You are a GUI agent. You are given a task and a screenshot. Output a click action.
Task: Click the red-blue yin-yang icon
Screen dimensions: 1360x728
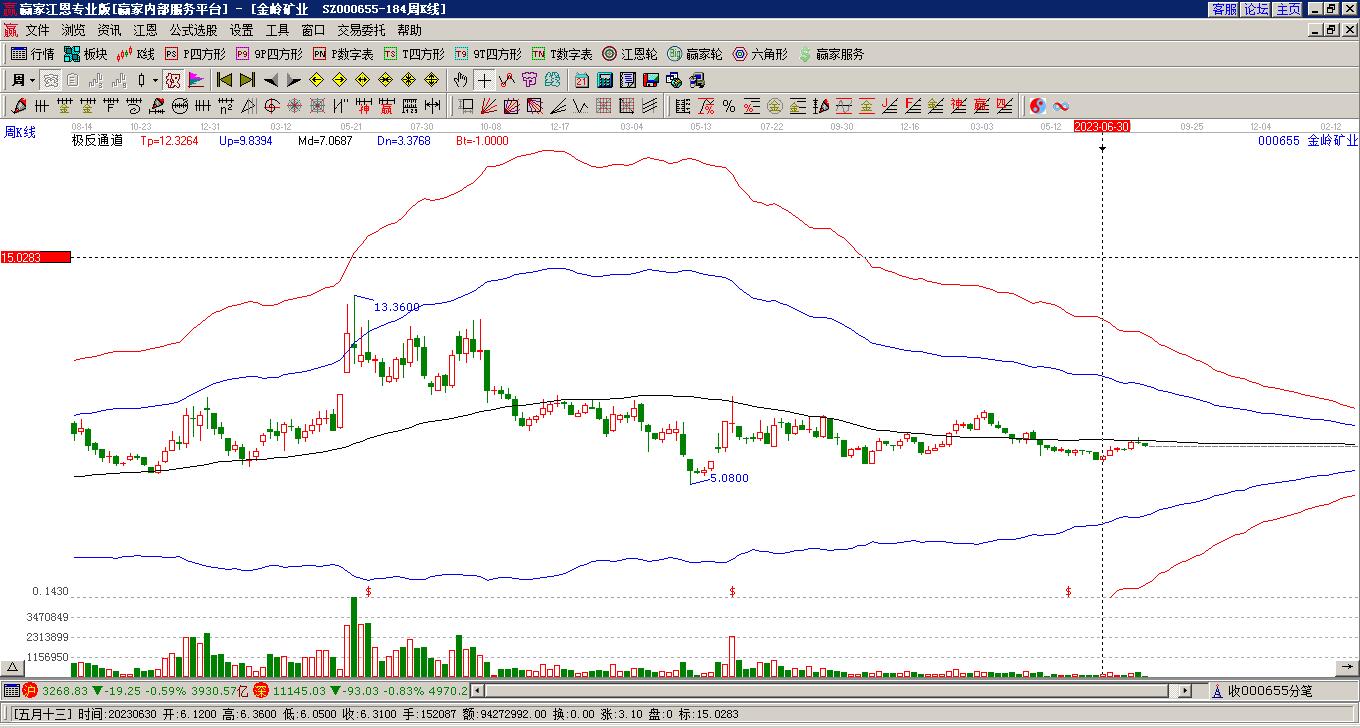point(1038,106)
